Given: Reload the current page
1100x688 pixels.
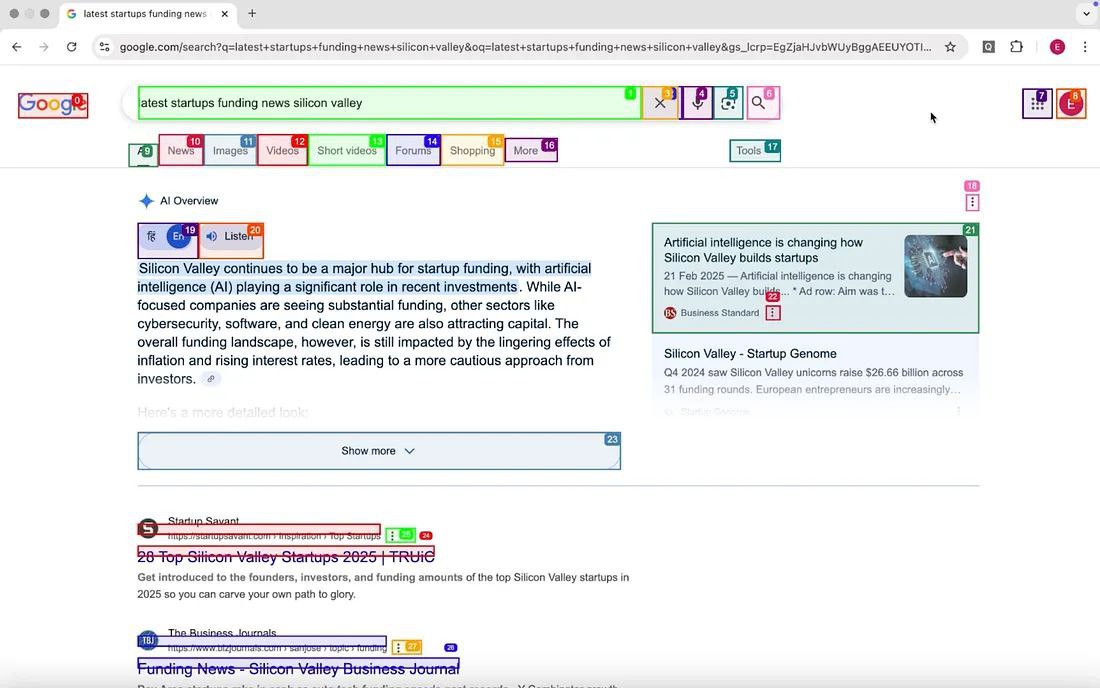Looking at the screenshot, I should click(72, 47).
